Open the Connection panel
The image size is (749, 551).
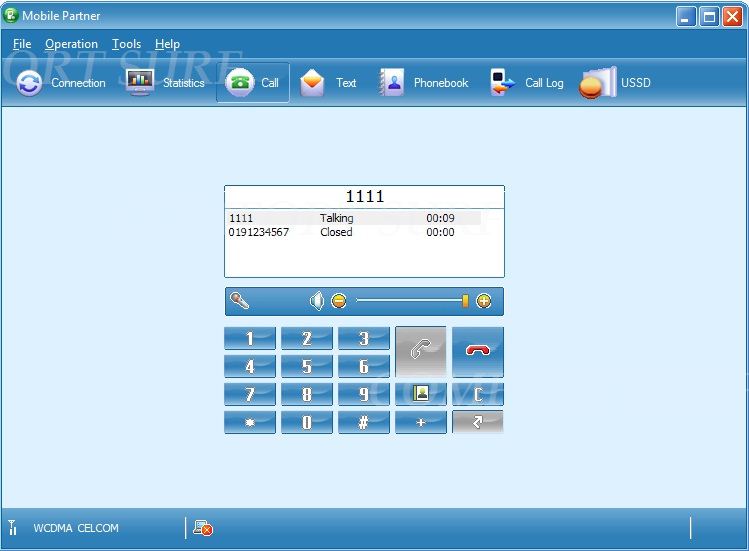tap(61, 83)
